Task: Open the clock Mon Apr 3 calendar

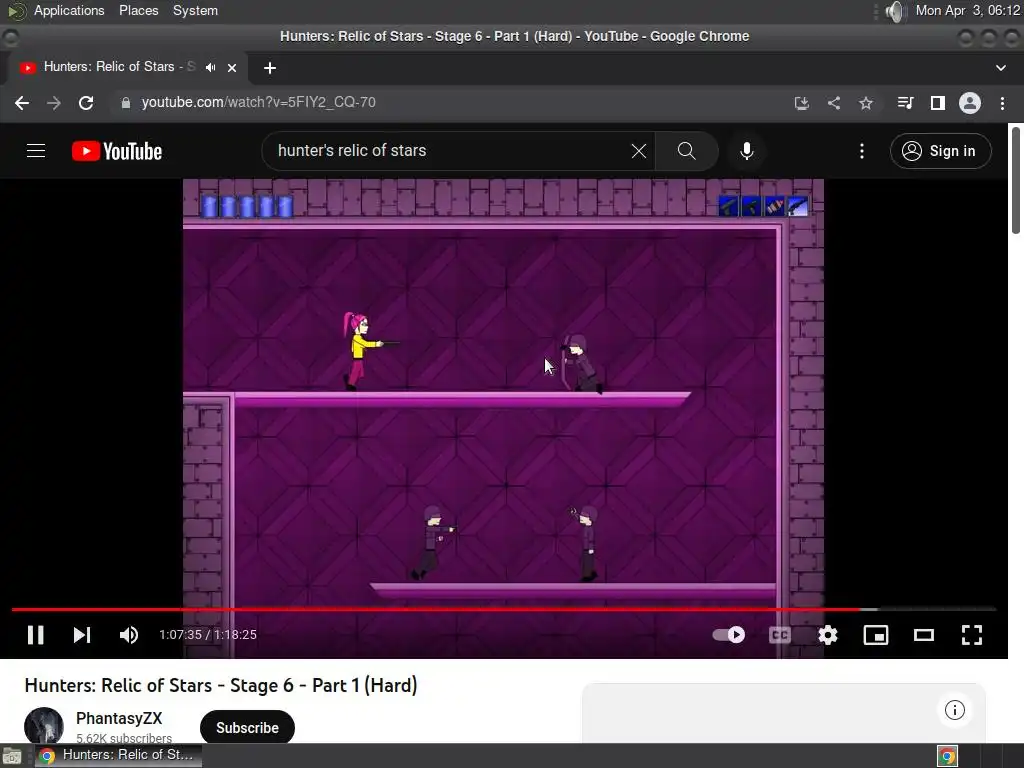Action: tap(968, 10)
